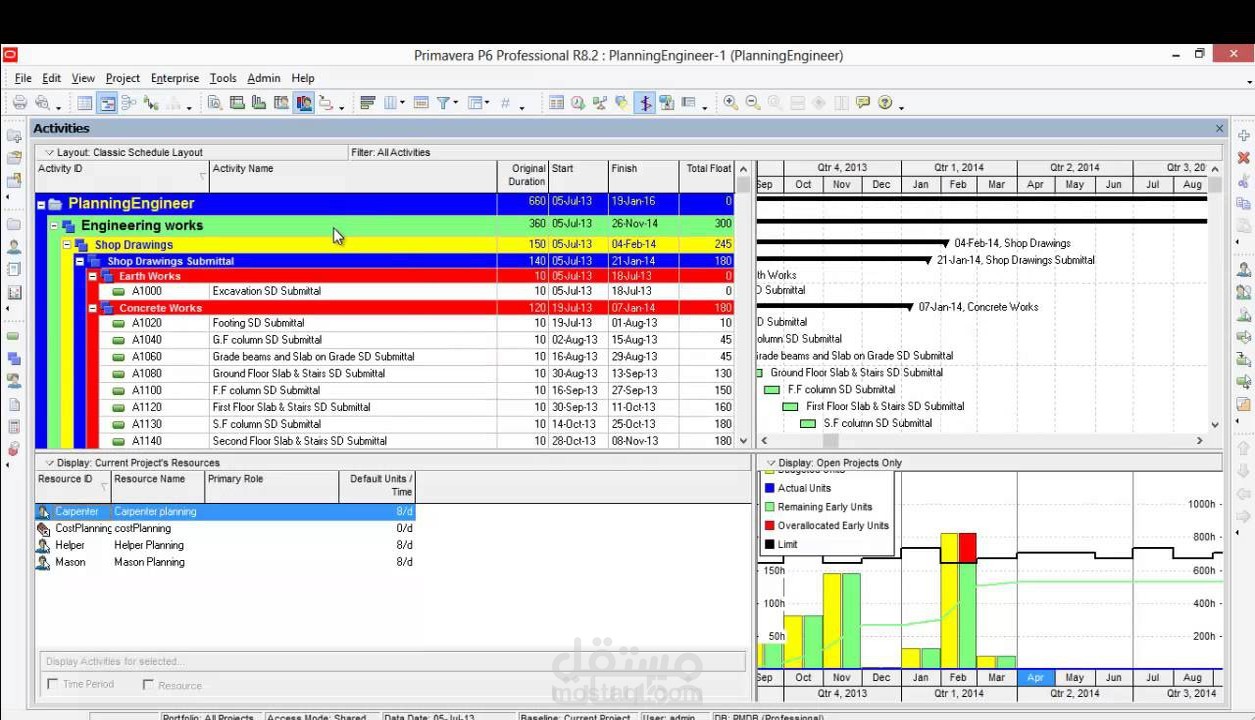Open the View menu
The width and height of the screenshot is (1255, 720).
83,78
